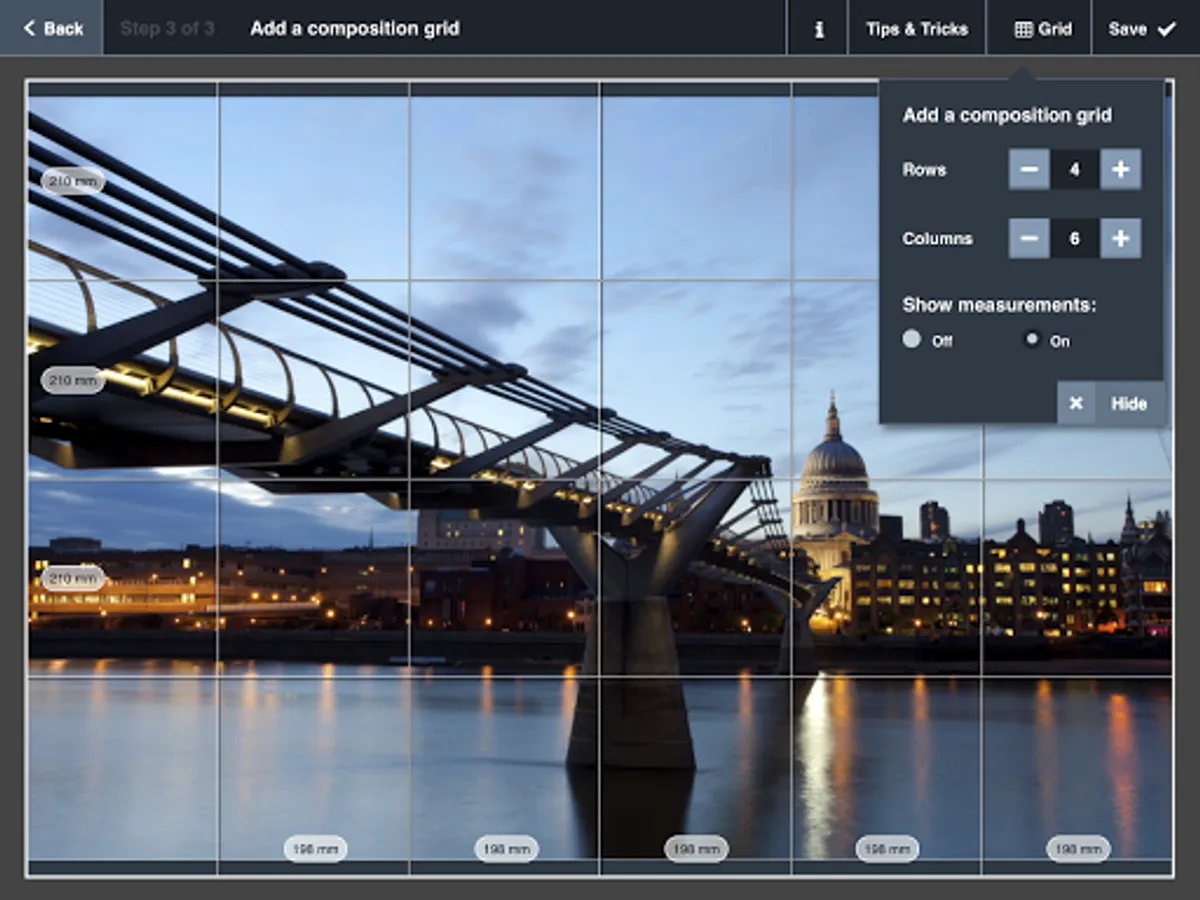Click the Rows value field showing 4
Screen dimensions: 1200x900
(x=1075, y=170)
